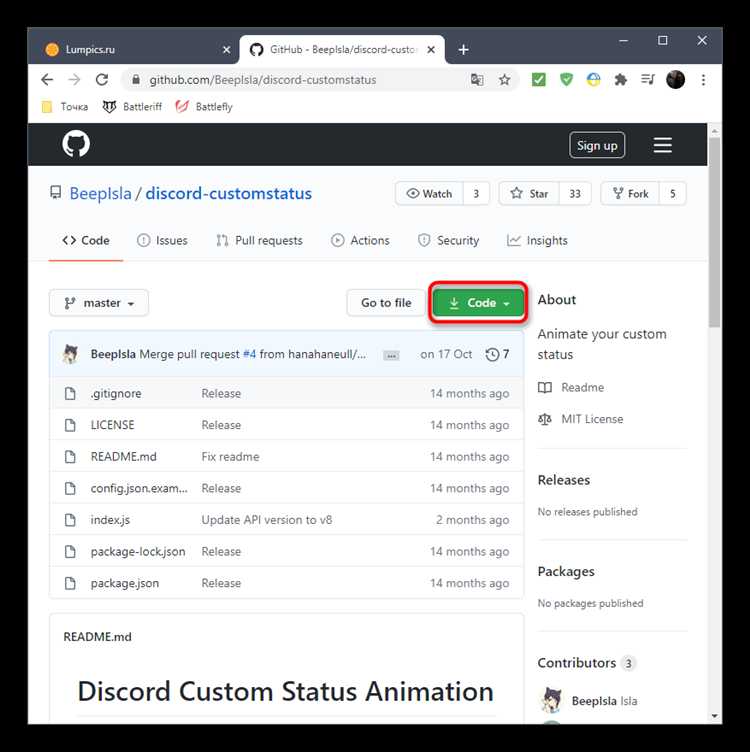
Task: Open the package.json file
Action: 125,584
